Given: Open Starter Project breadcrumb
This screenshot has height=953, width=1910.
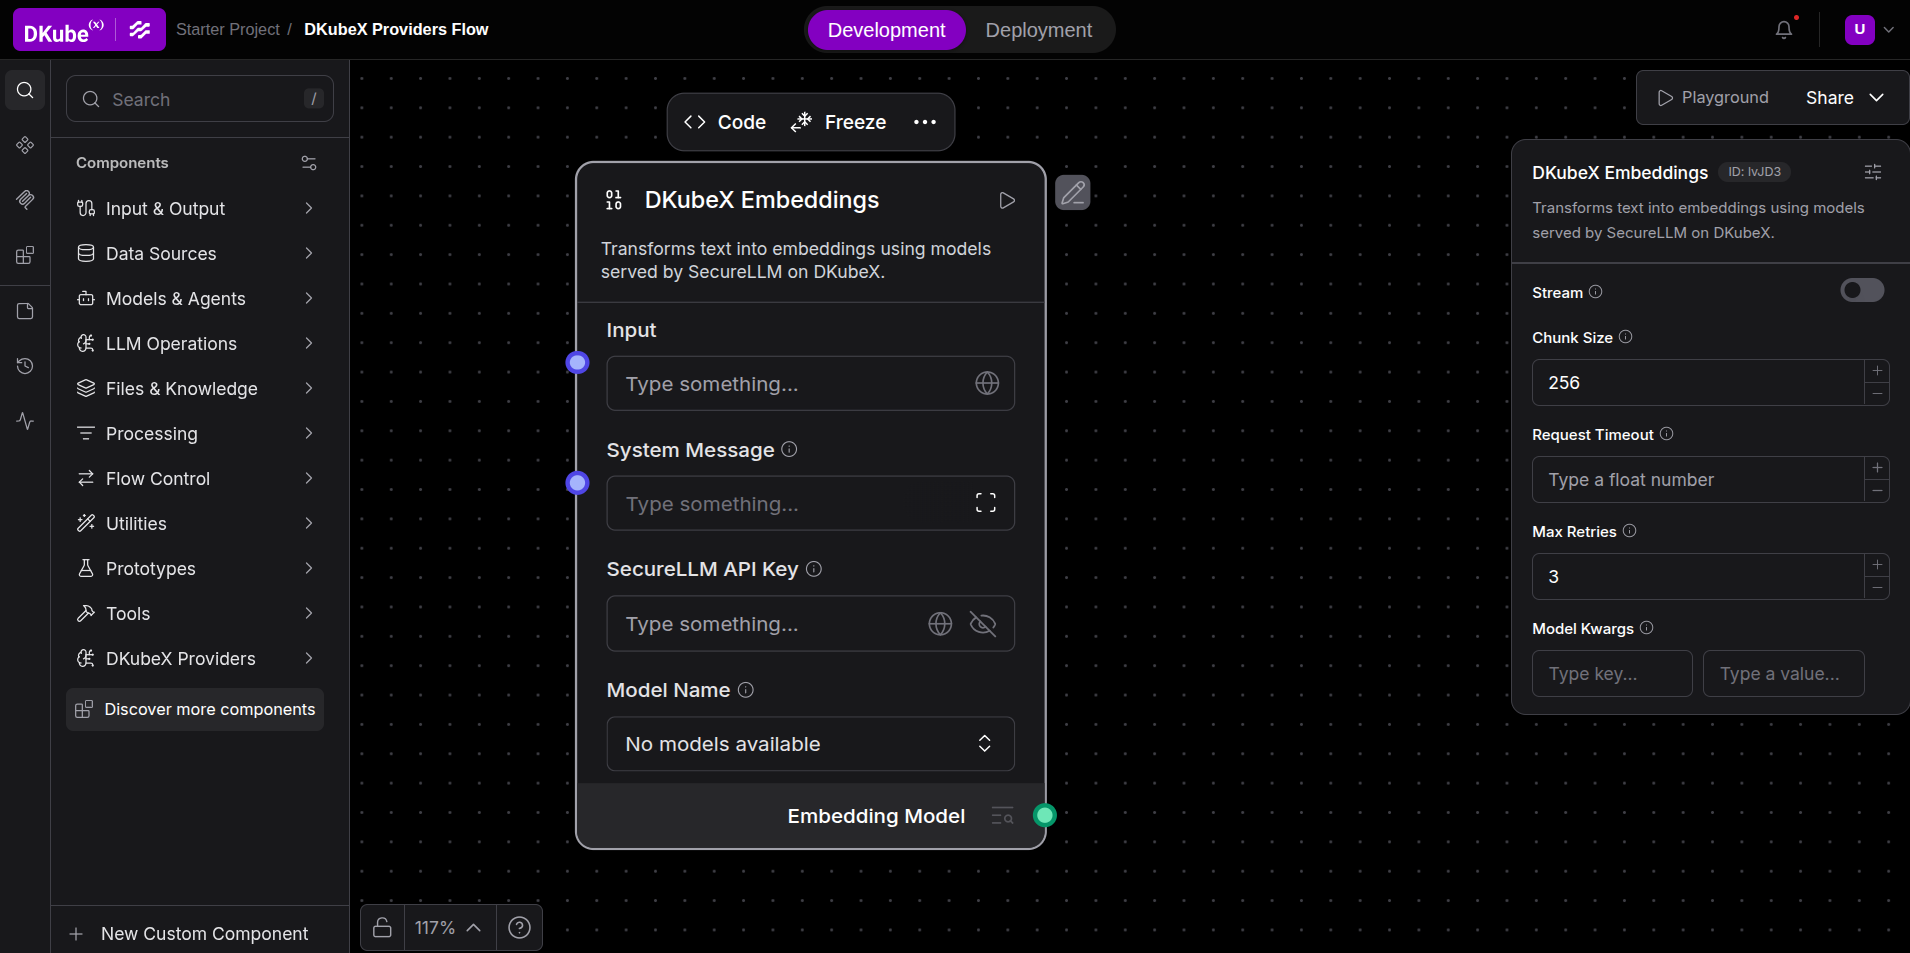Looking at the screenshot, I should 228,30.
